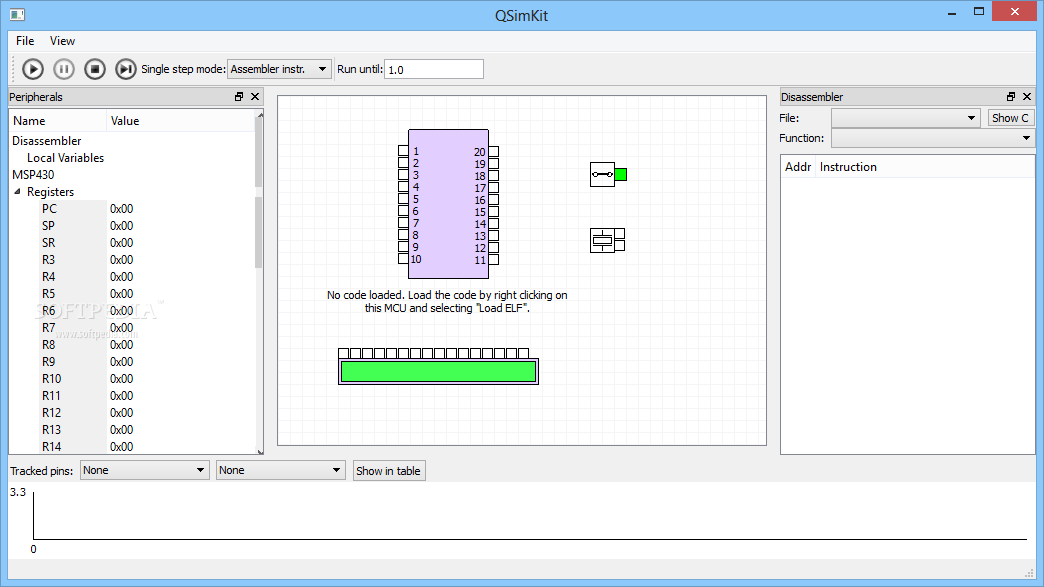Open the File menu
The image size is (1044, 587).
pos(25,41)
